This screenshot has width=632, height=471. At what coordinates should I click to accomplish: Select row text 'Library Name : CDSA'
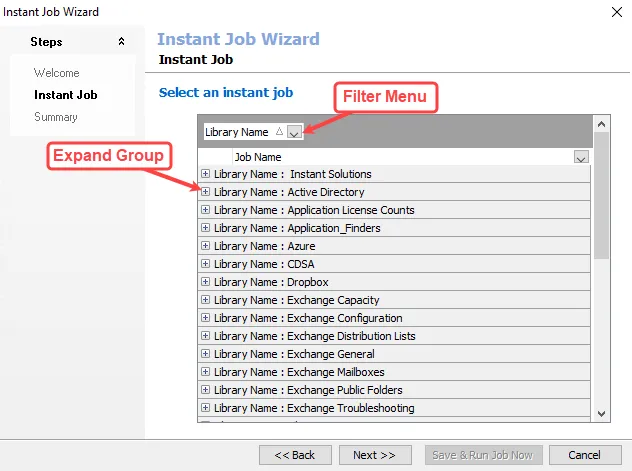click(x=264, y=264)
